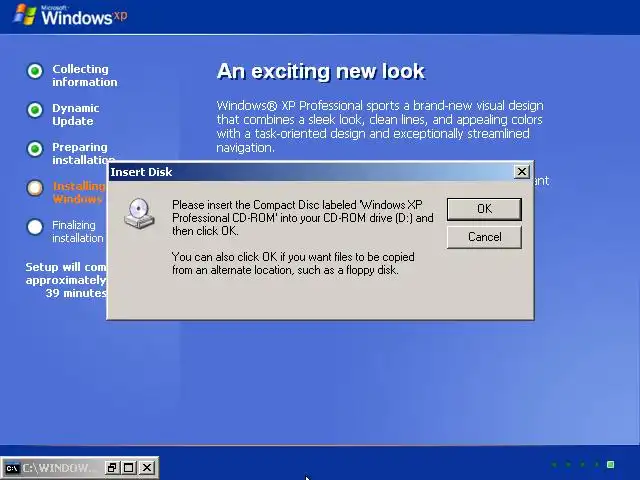Click the Windows XP logo flag
Image resolution: width=640 pixels, height=480 pixels.
click(24, 14)
